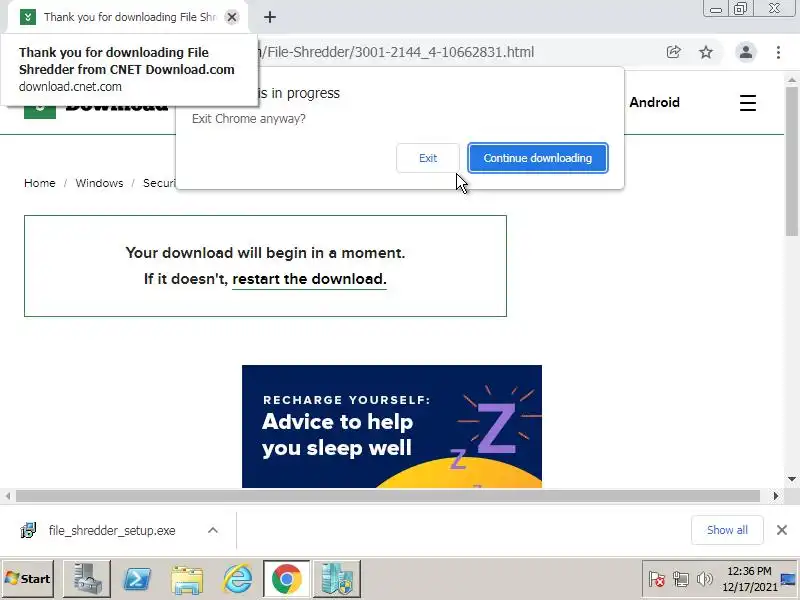Click scroll up arrow

[792, 80]
